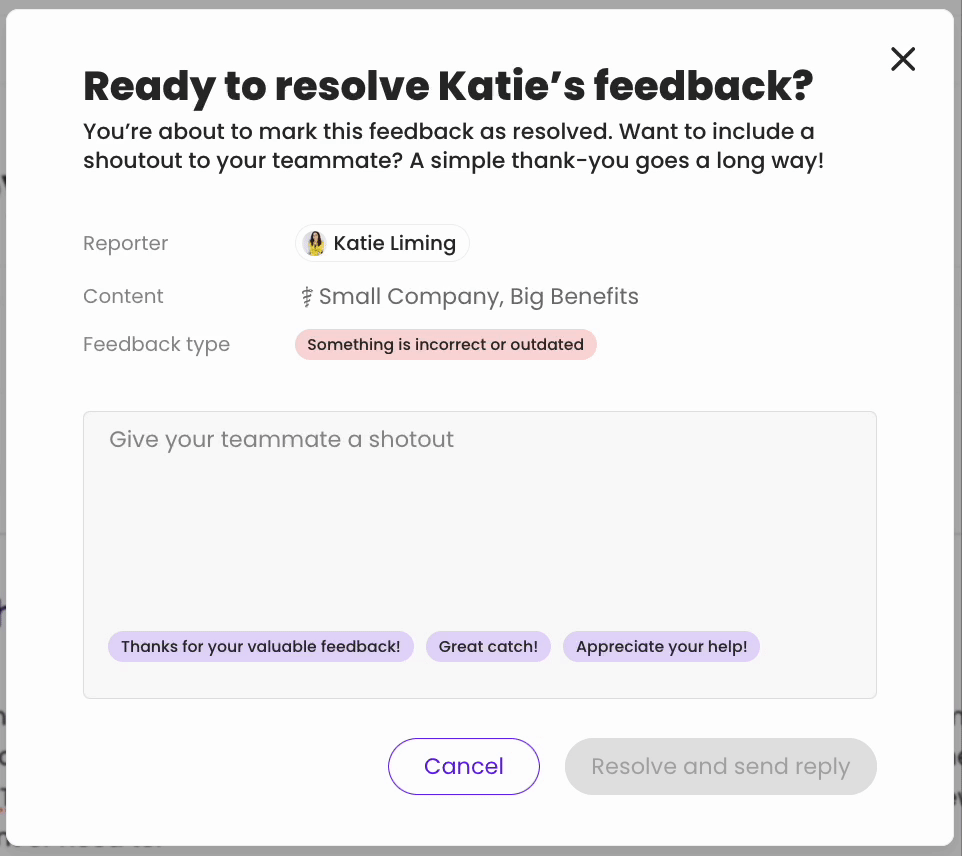Click Katie Liming's avatar photo
The width and height of the screenshot is (962, 856).
[x=315, y=243]
